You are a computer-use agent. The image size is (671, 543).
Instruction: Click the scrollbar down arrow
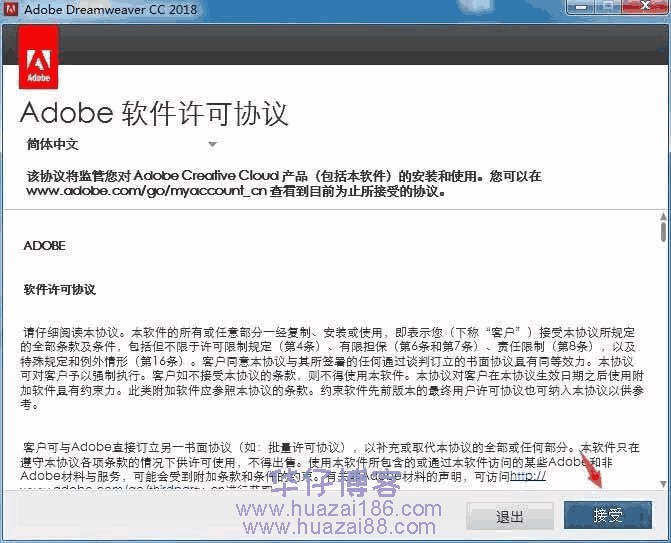click(x=663, y=484)
